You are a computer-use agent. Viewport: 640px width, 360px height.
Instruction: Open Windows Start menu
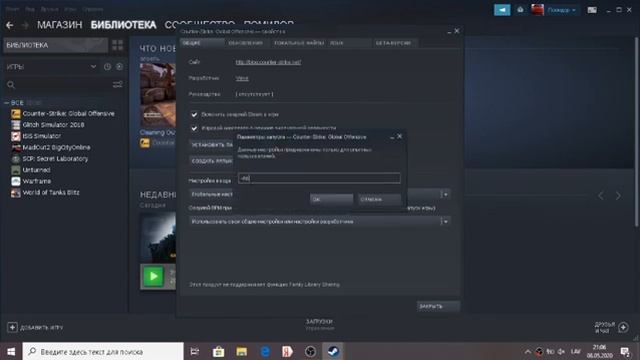click(11, 351)
